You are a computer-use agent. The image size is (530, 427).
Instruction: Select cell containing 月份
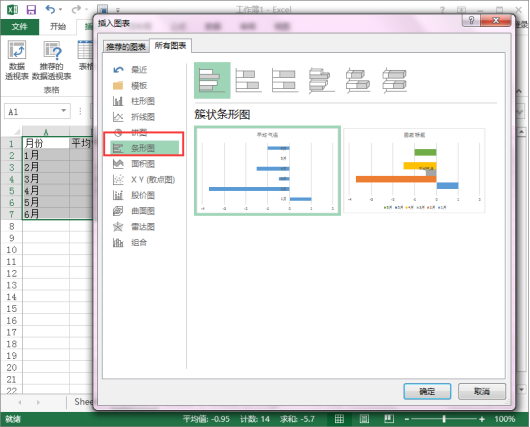coord(46,143)
